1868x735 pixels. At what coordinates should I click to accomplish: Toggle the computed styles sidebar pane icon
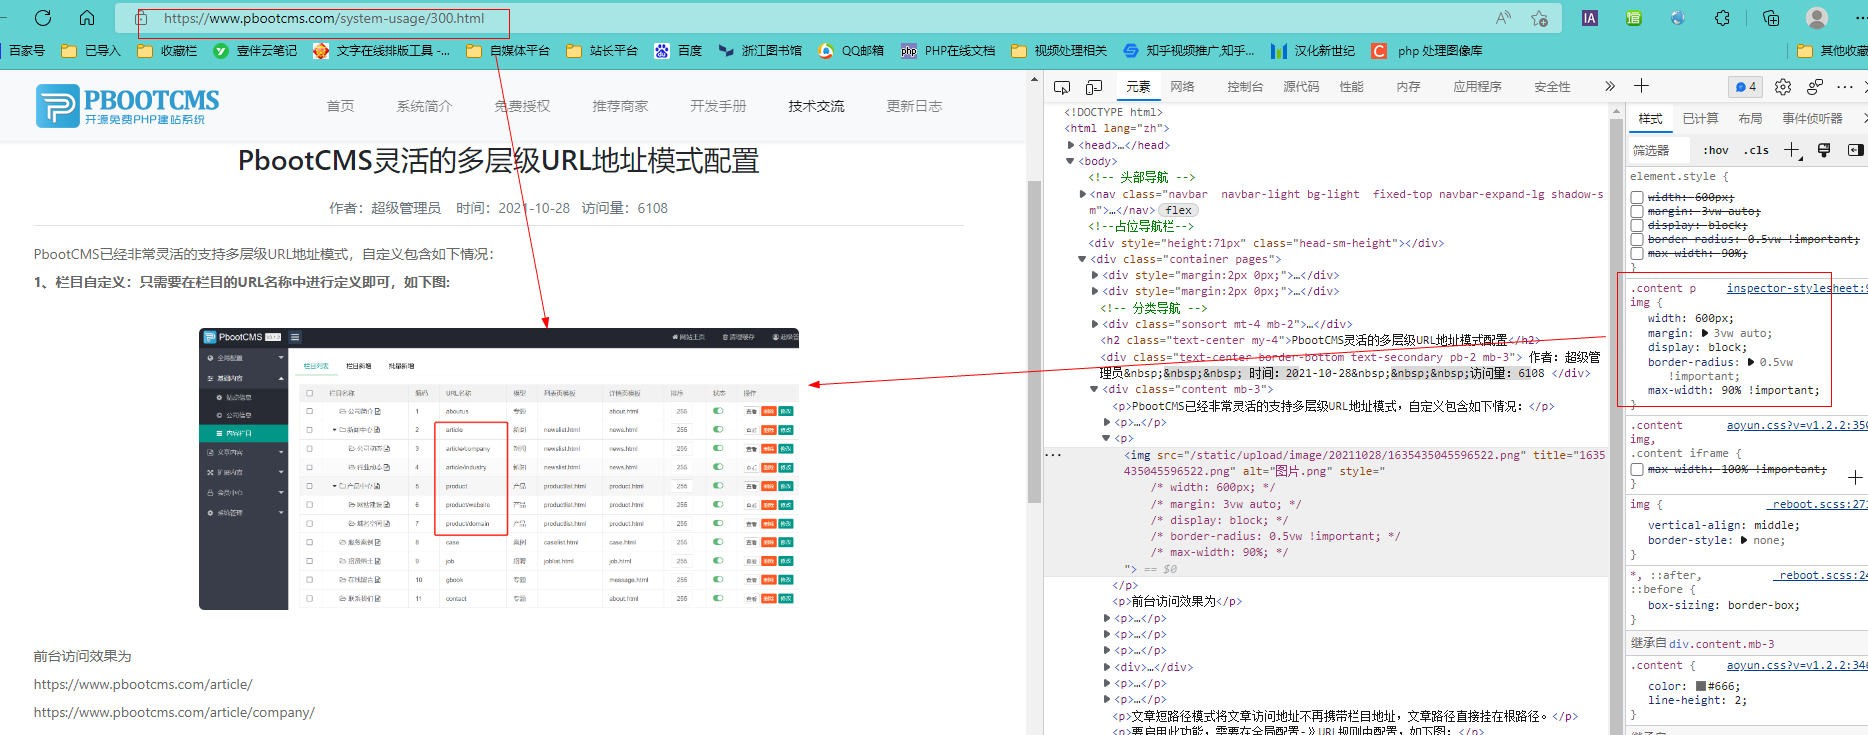click(1855, 150)
